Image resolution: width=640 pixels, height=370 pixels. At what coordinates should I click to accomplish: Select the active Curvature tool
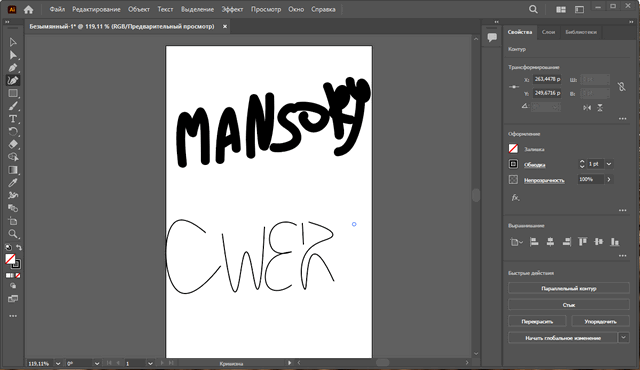coord(13,80)
